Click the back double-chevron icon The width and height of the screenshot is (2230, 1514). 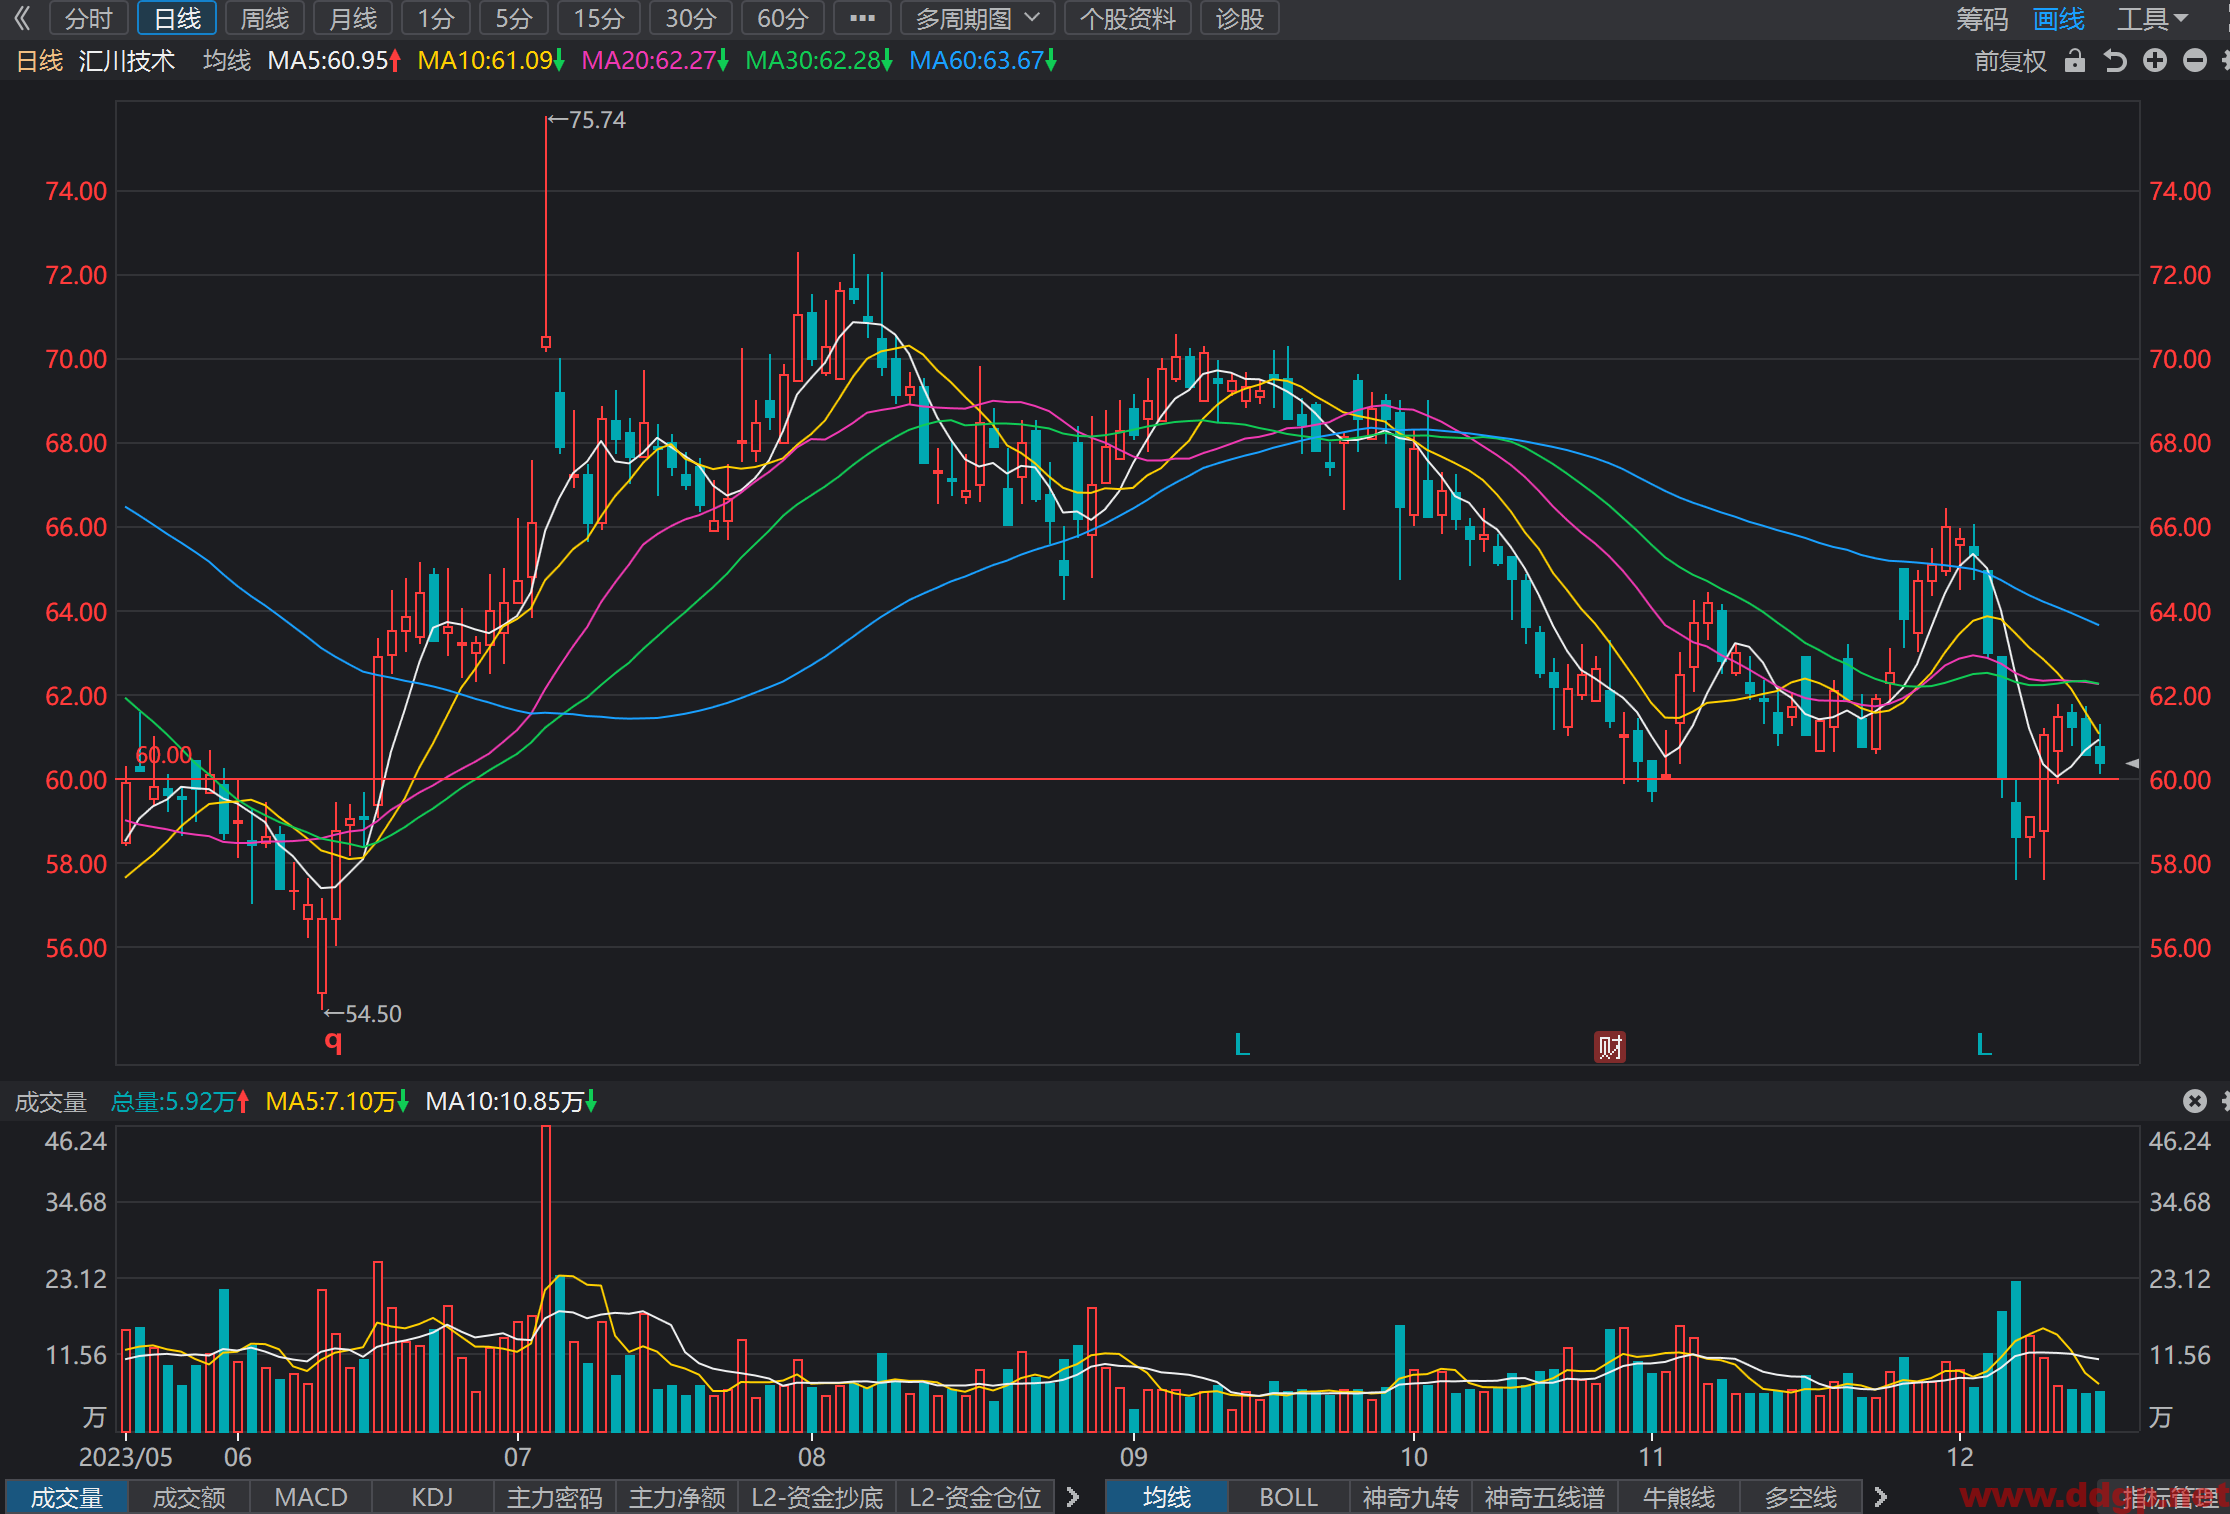tap(22, 18)
